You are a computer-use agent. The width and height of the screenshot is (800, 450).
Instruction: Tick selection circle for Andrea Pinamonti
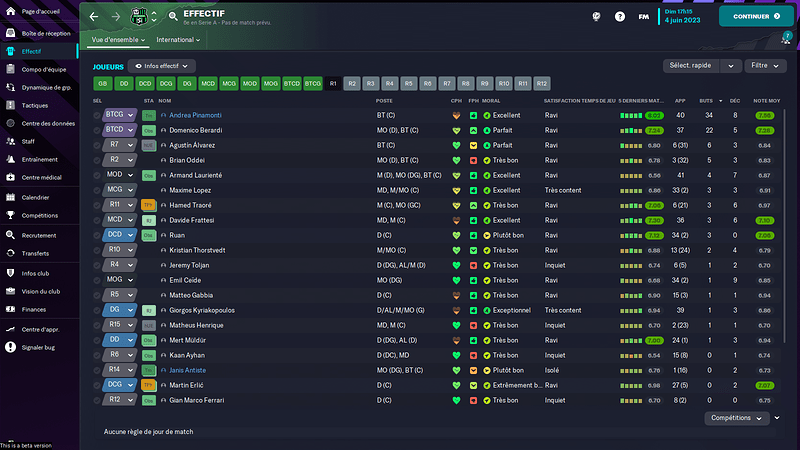pos(98,115)
